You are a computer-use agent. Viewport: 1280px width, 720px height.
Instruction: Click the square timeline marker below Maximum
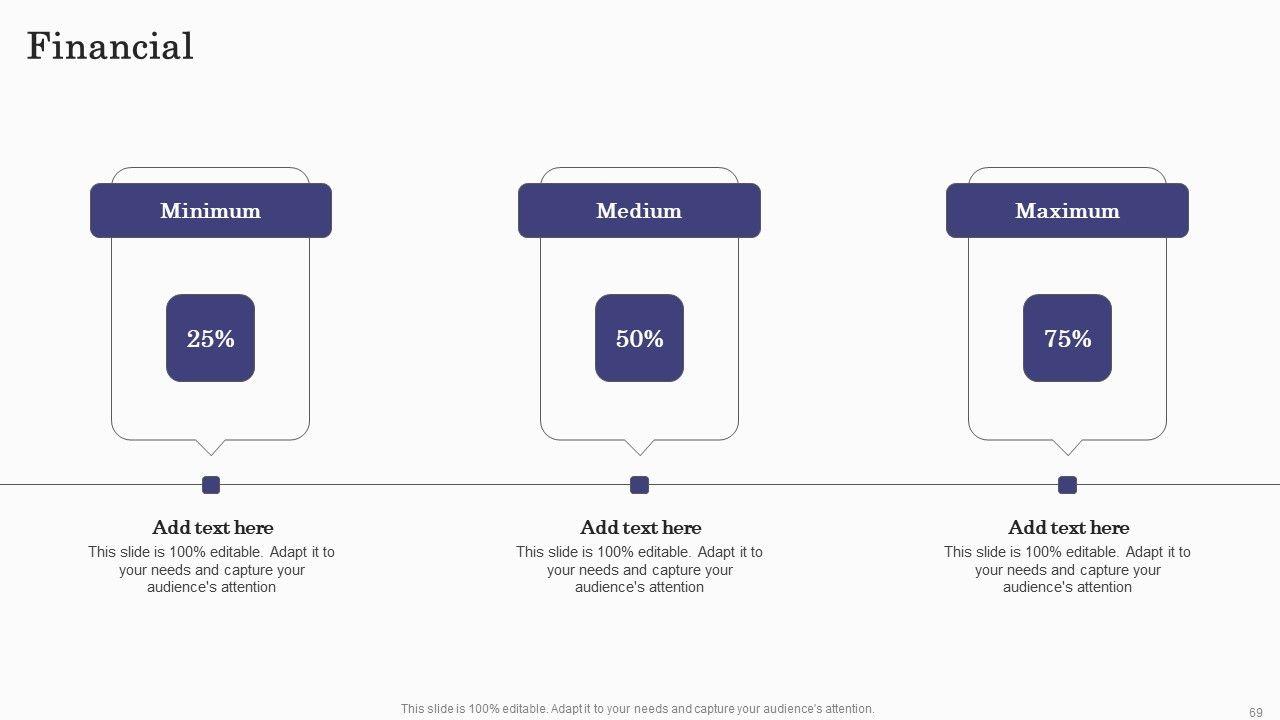tap(1067, 485)
